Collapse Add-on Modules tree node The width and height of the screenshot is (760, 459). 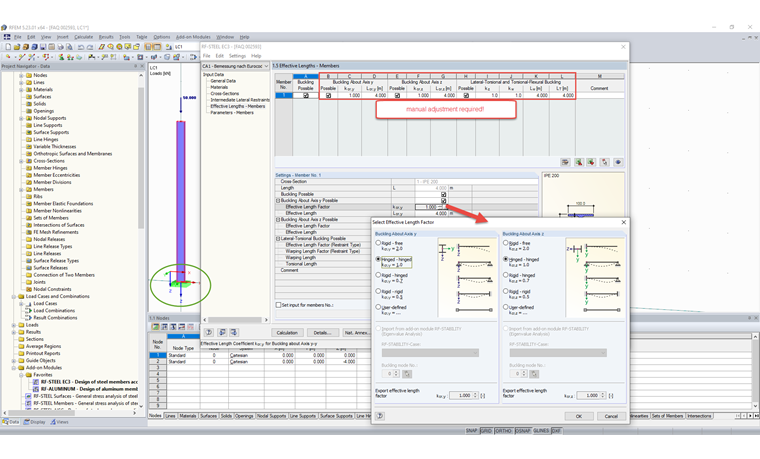pos(14,367)
